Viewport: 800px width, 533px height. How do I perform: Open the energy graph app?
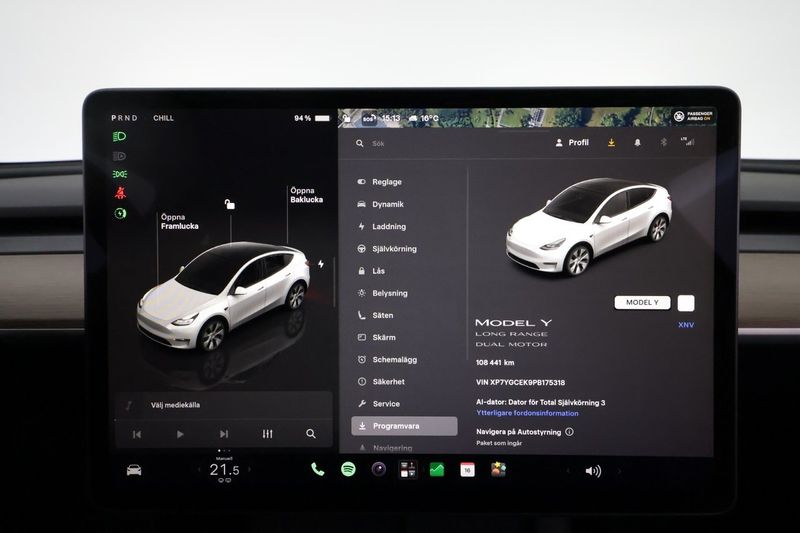437,469
